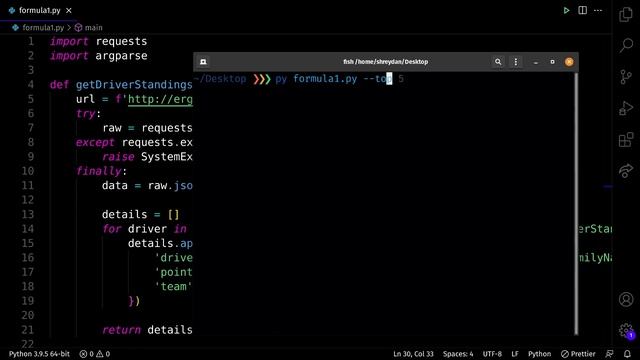Click the formula1.py text in the terminal command
640x360 pixels.
click(x=325, y=79)
